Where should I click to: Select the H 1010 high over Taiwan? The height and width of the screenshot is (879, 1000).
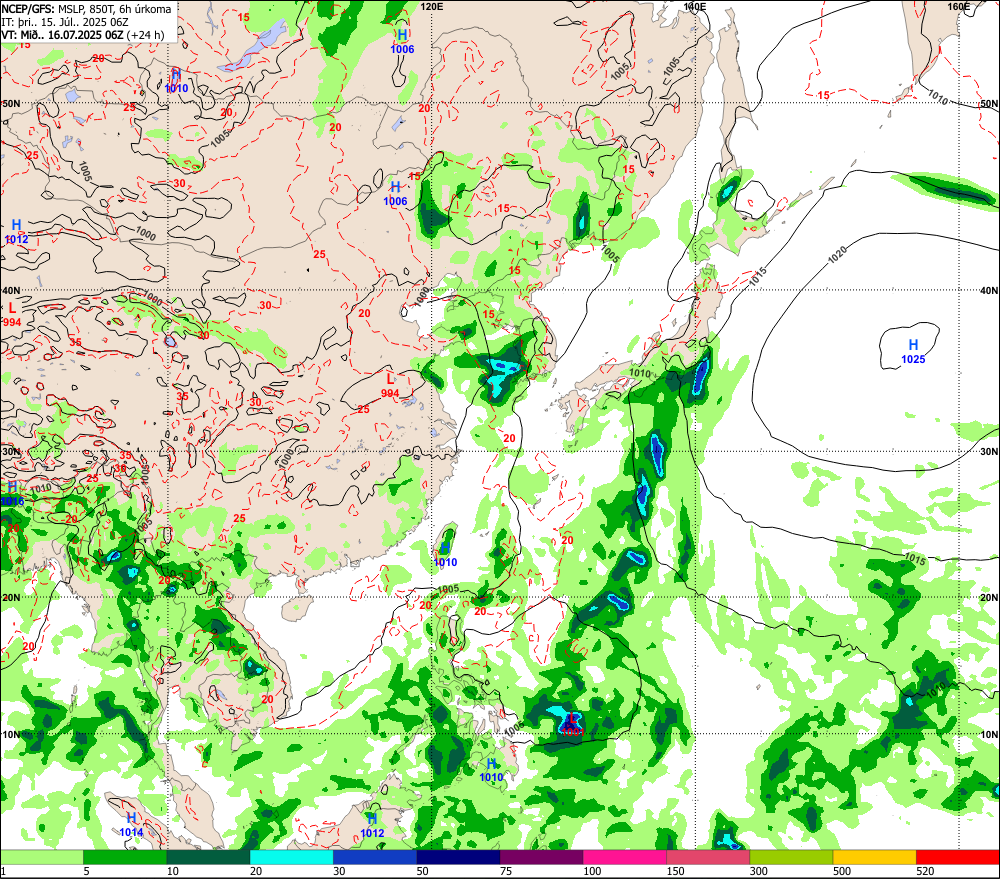pos(445,555)
